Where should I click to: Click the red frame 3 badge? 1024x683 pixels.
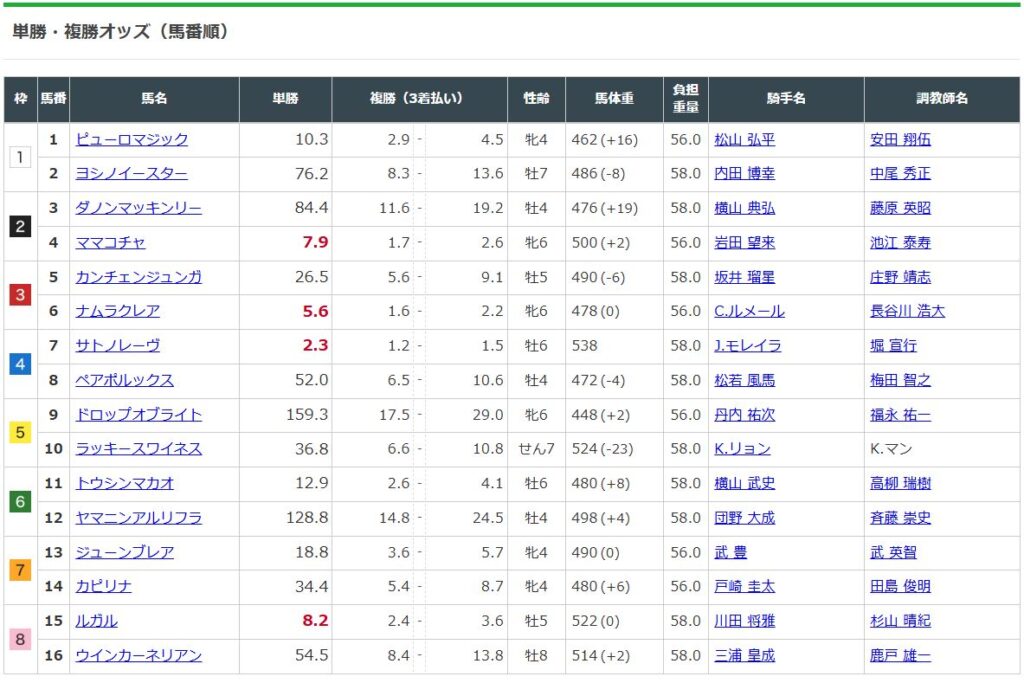click(x=20, y=295)
